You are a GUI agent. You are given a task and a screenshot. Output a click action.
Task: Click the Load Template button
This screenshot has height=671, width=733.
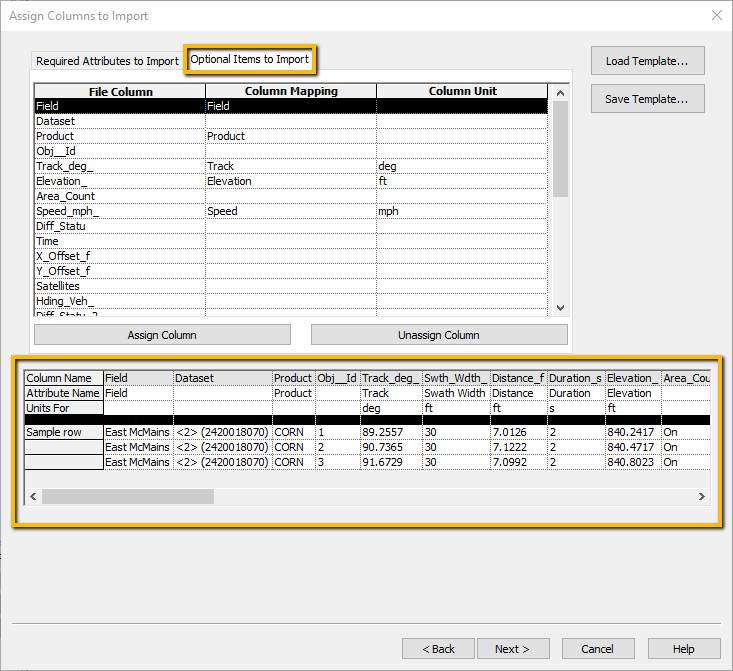click(647, 61)
